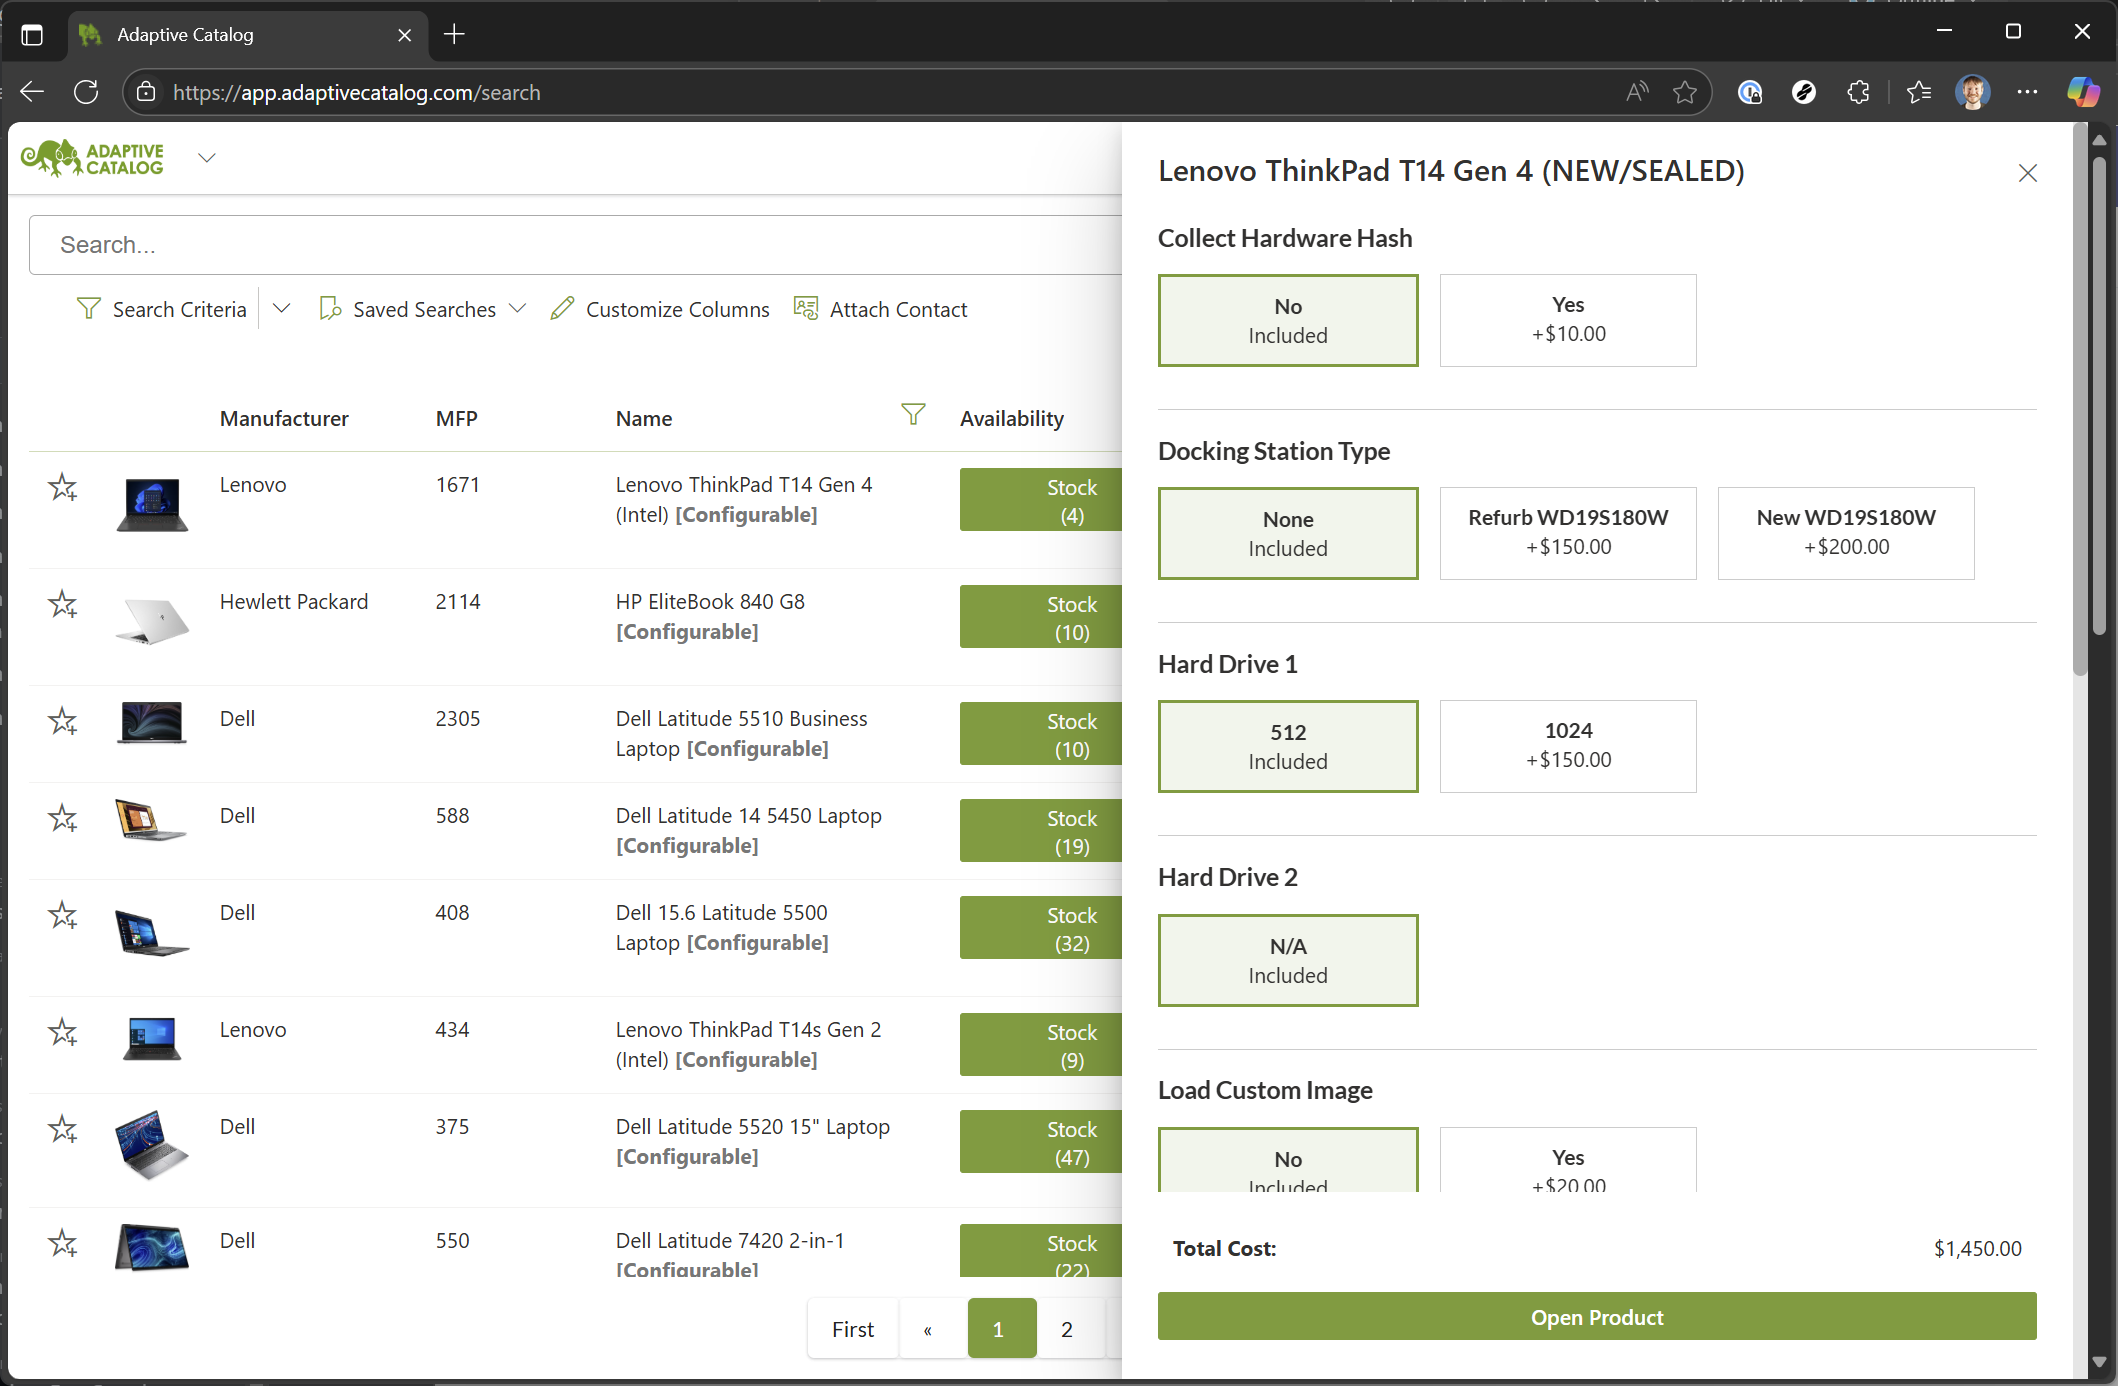Expand the Search Criteria dropdown arrow
The width and height of the screenshot is (2118, 1386).
282,309
